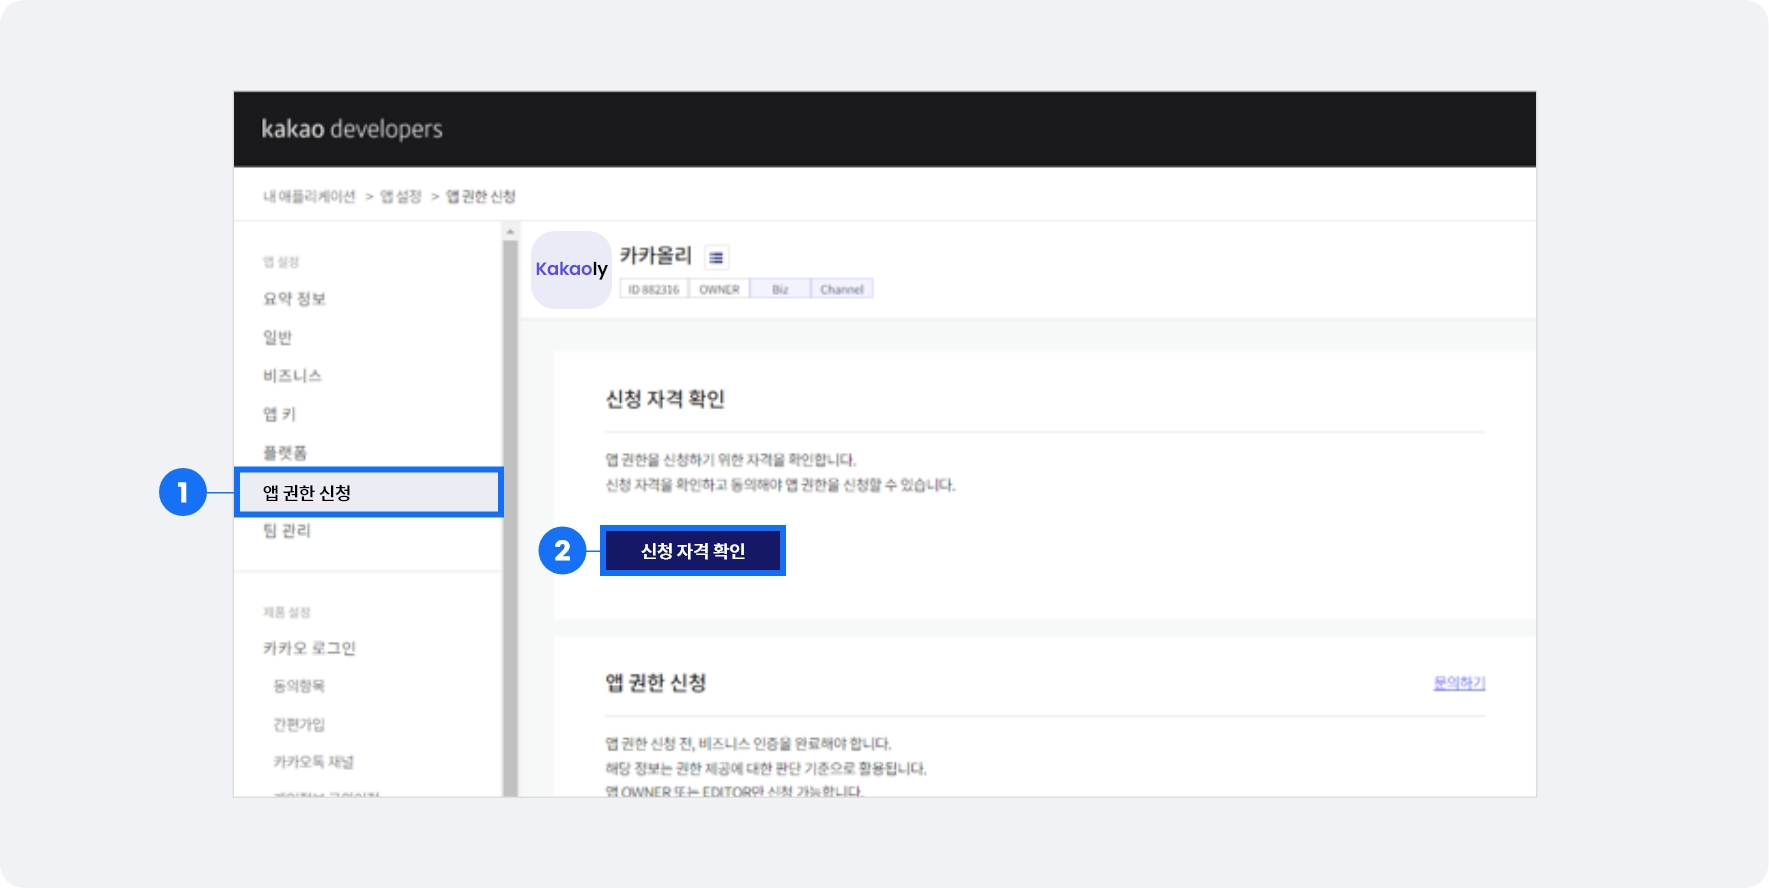Image resolution: width=1769 pixels, height=888 pixels.
Task: Open 비즈니스 in the sidebar
Action: tap(292, 376)
